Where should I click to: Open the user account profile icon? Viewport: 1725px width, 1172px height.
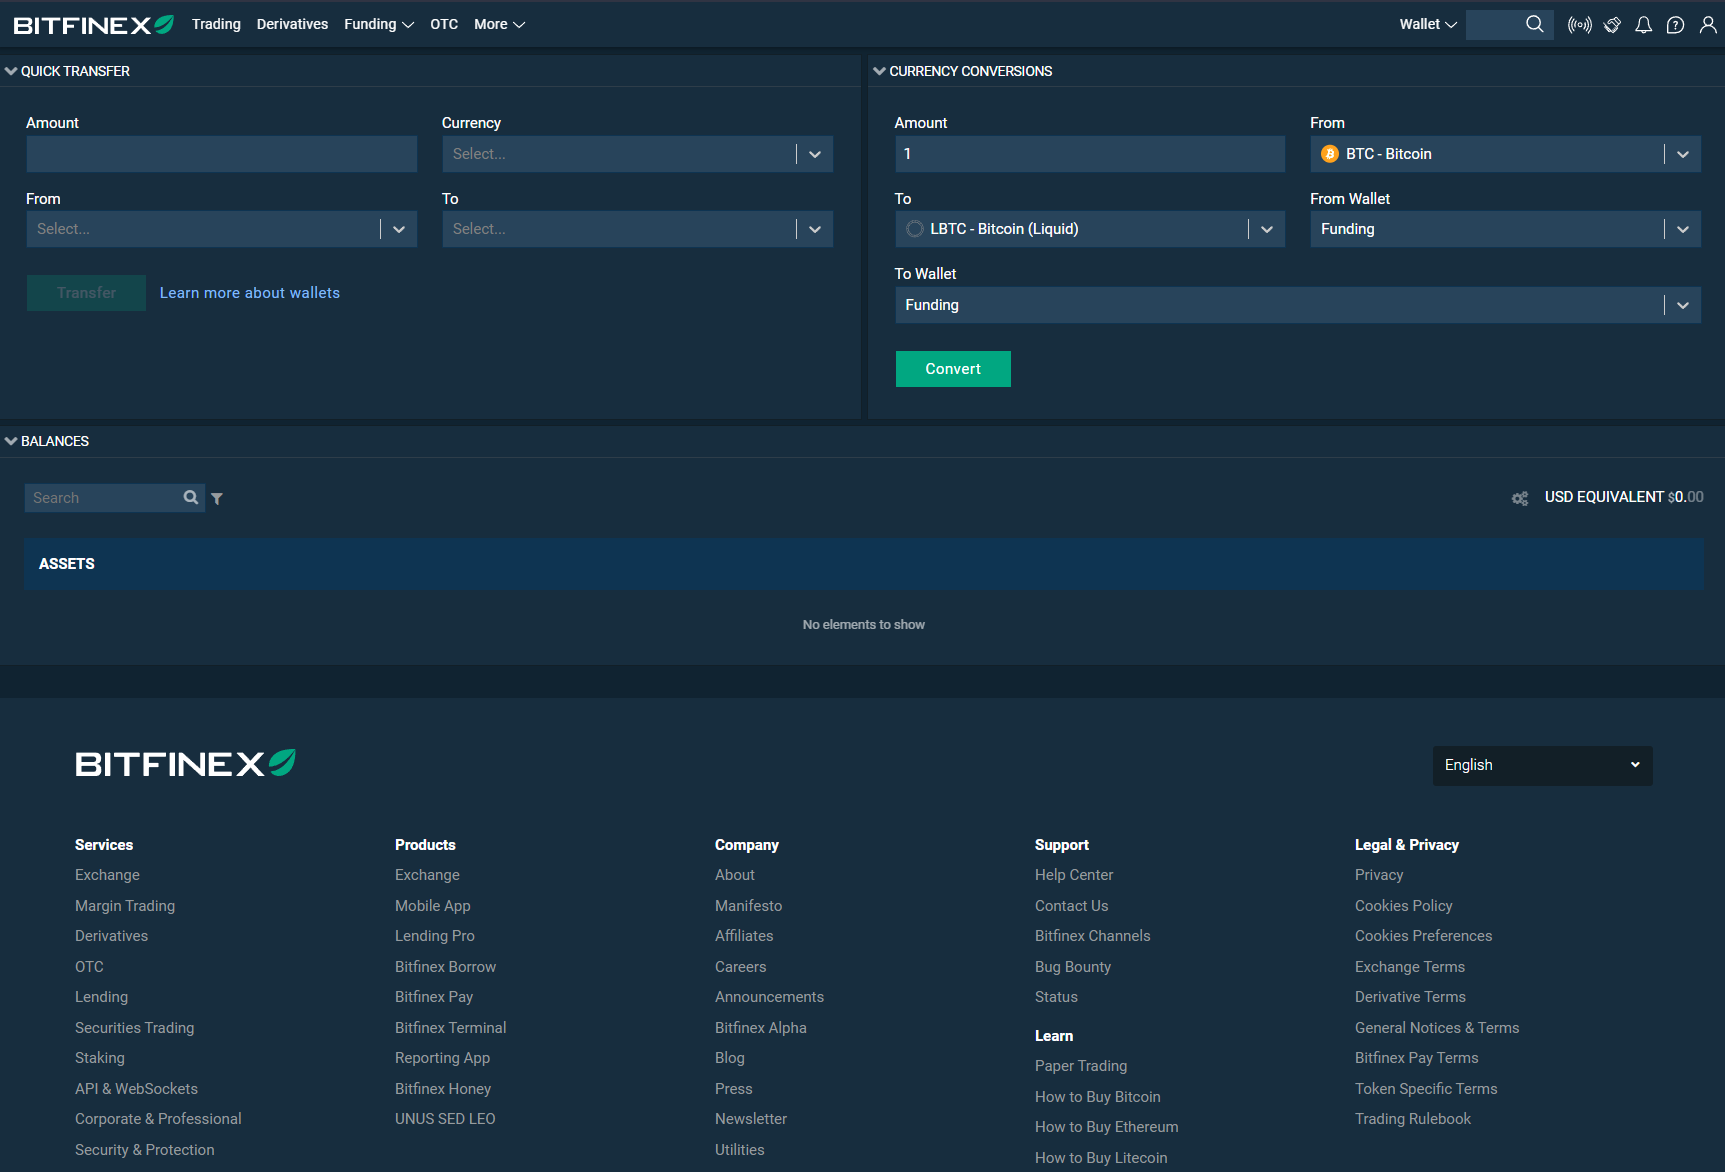point(1708,25)
